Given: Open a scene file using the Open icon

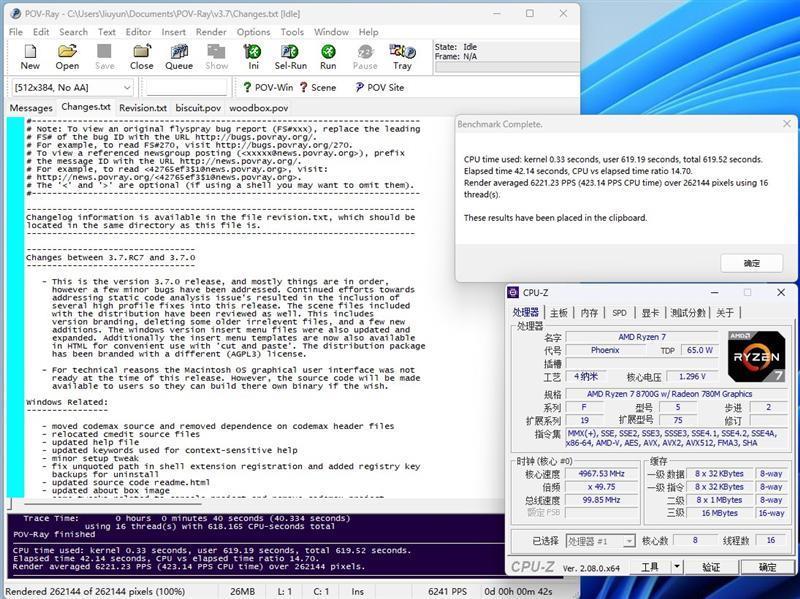Looking at the screenshot, I should point(66,55).
